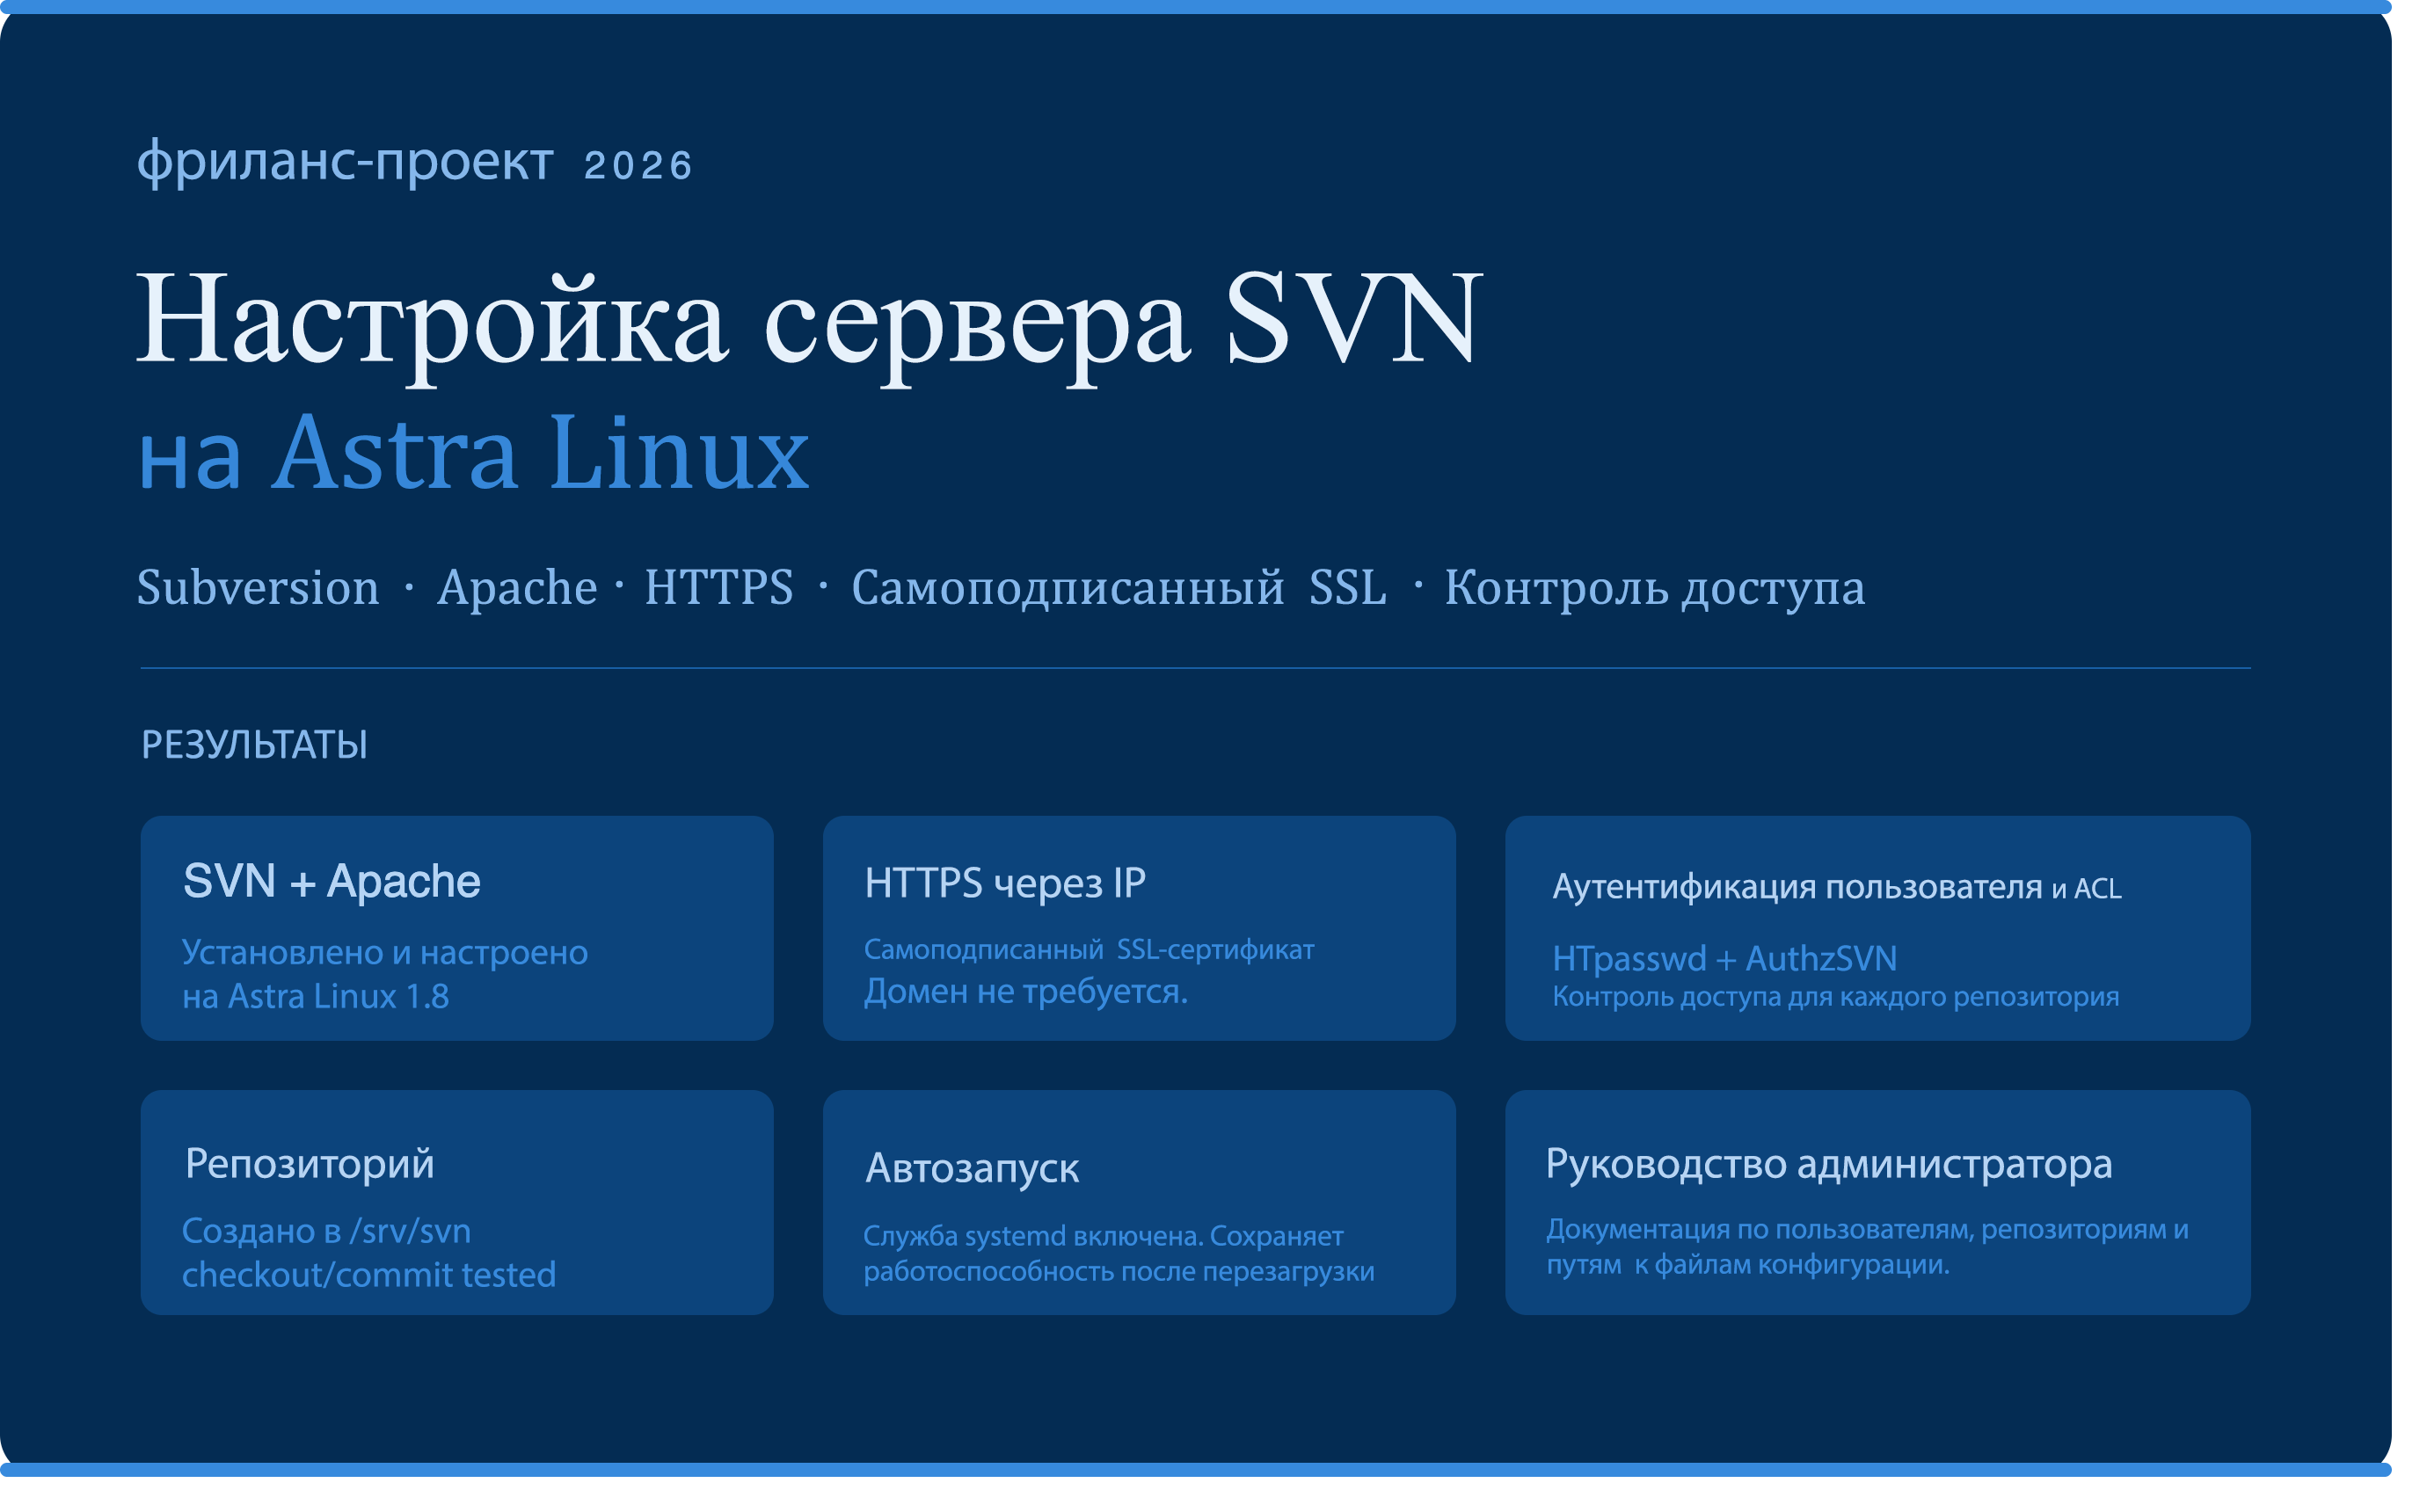Click the 'HTTPS через IP' card title
The width and height of the screenshot is (2427, 1512).
tap(1005, 884)
